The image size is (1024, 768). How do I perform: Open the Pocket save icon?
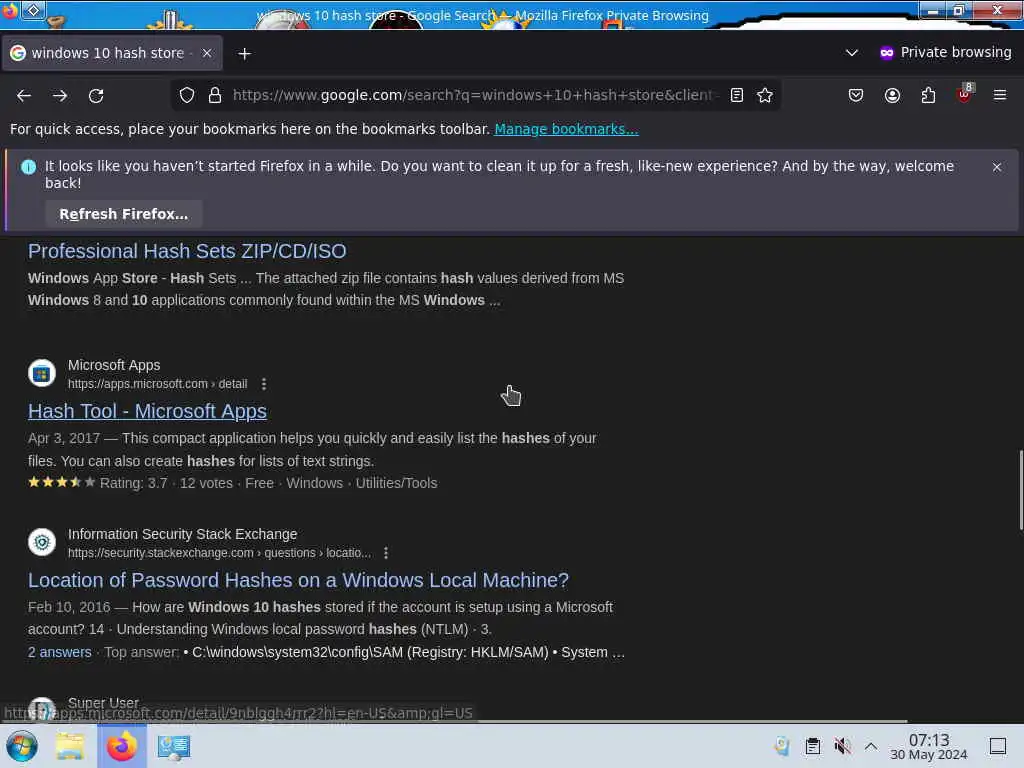856,95
